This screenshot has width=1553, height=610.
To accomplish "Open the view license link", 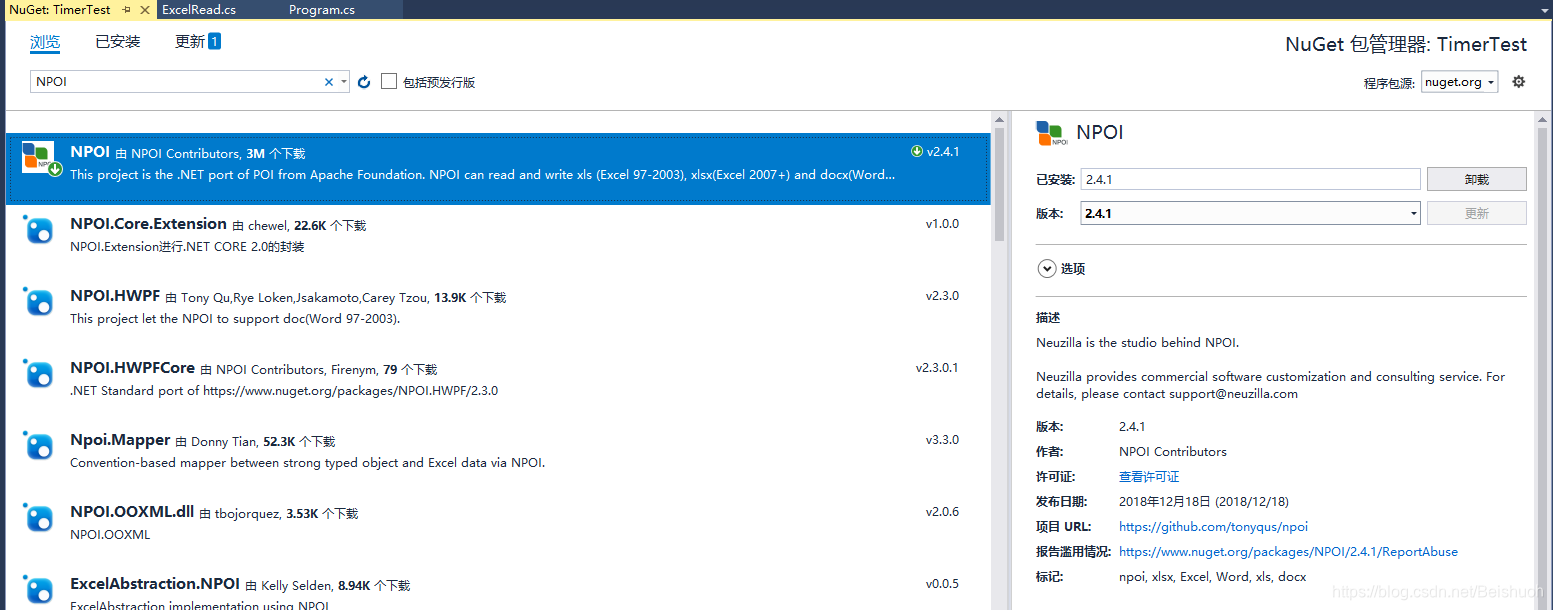I will [x=1149, y=477].
